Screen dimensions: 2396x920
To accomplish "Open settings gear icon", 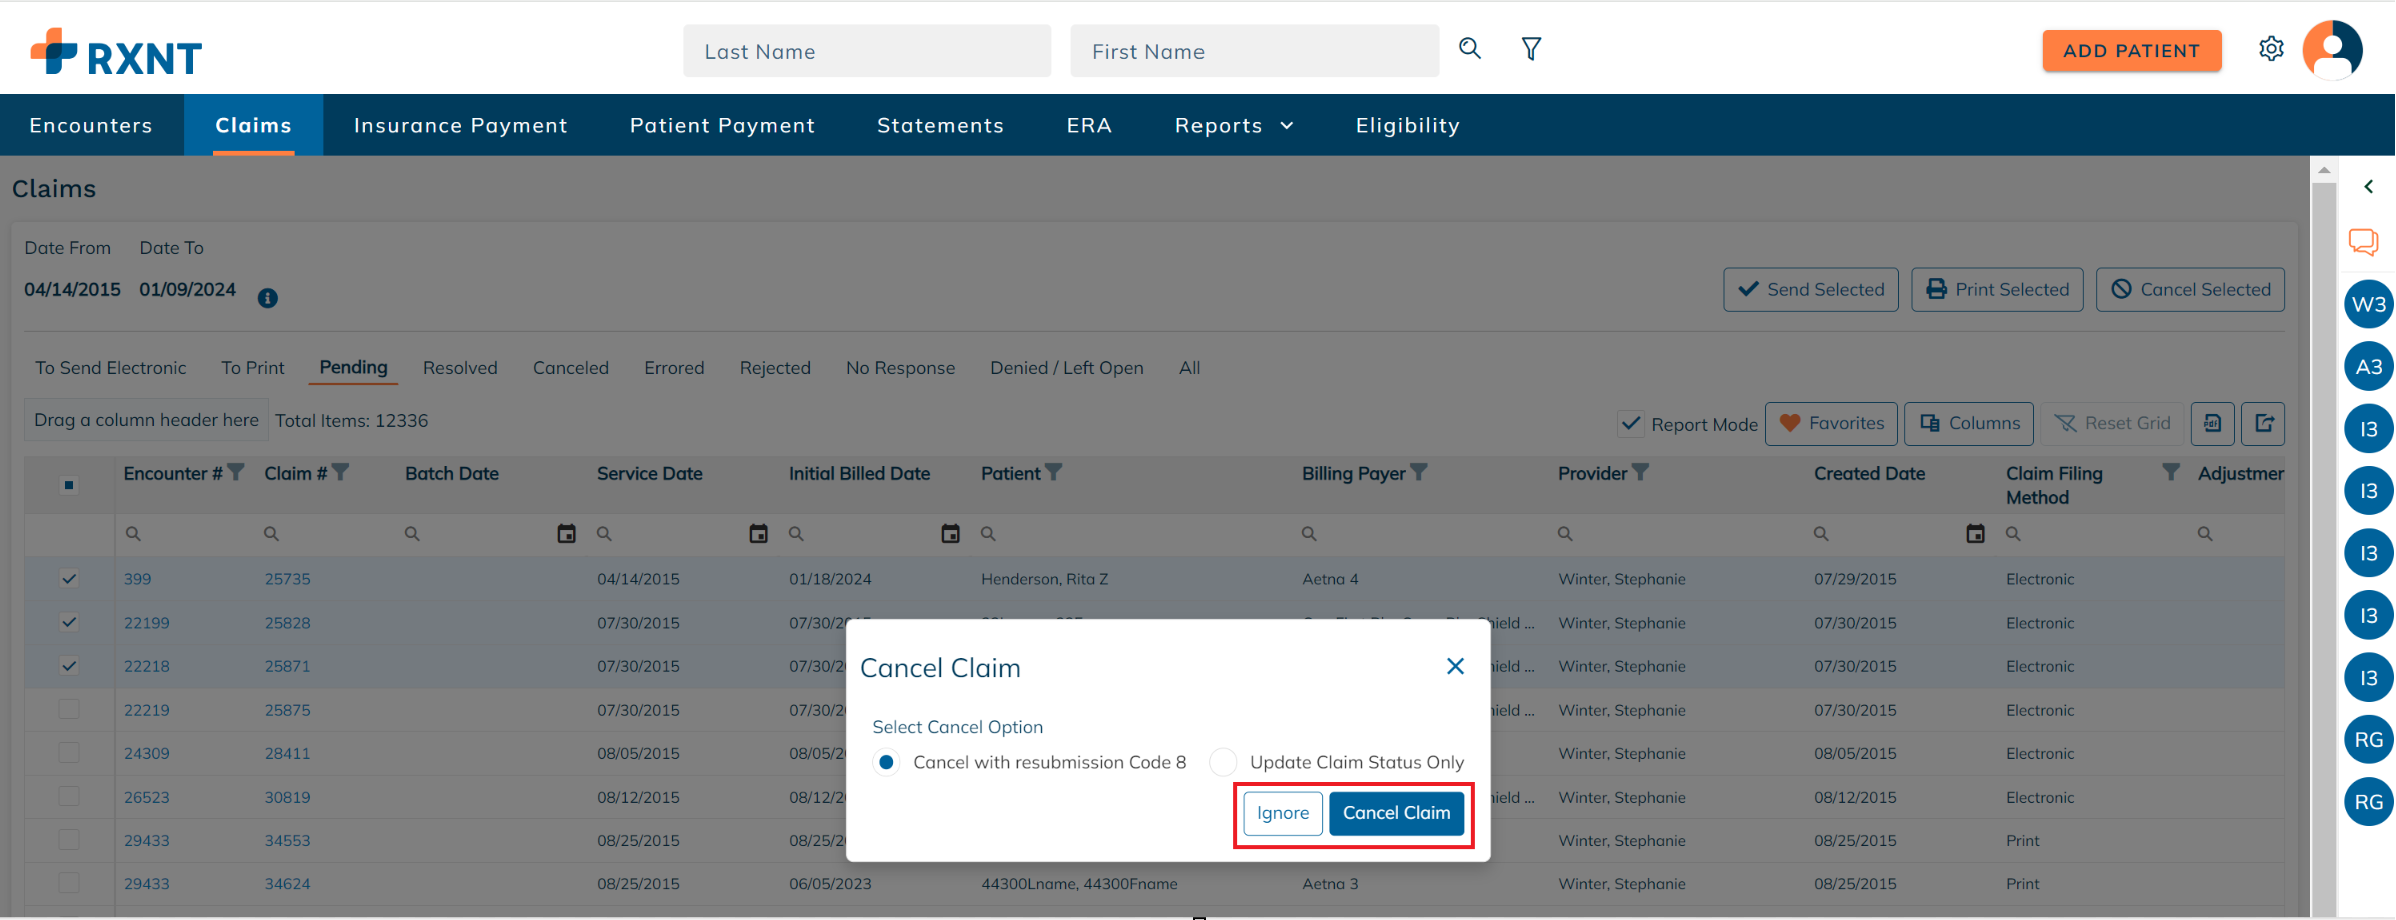I will [x=2271, y=49].
